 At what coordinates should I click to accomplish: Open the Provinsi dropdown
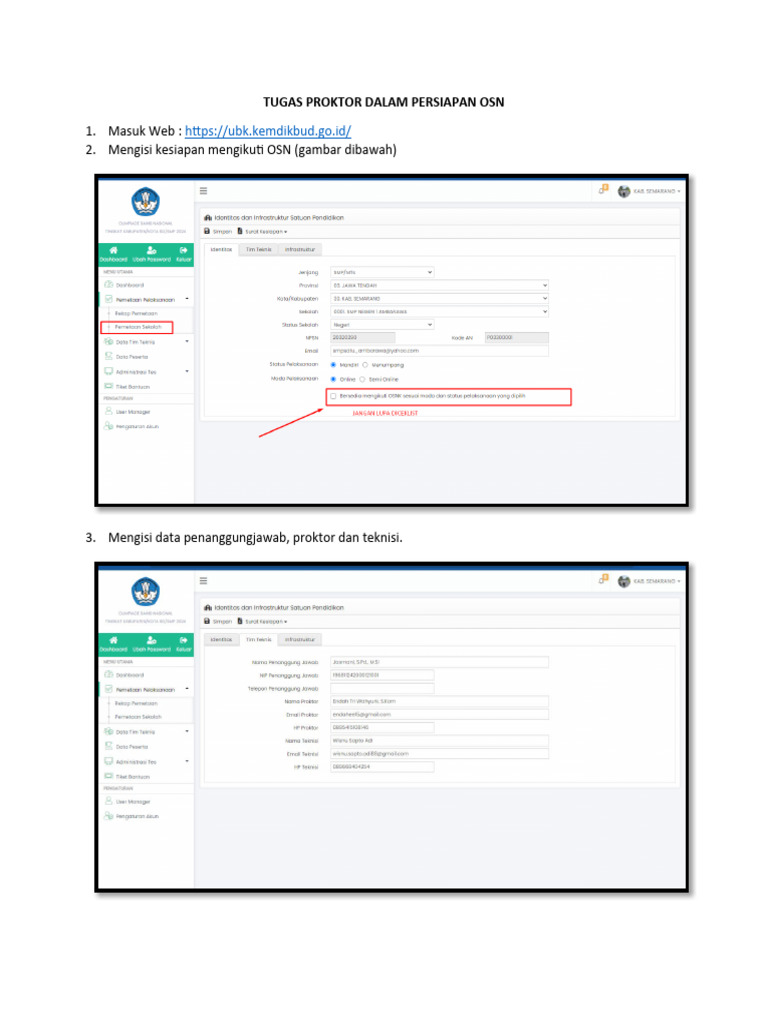(440, 285)
